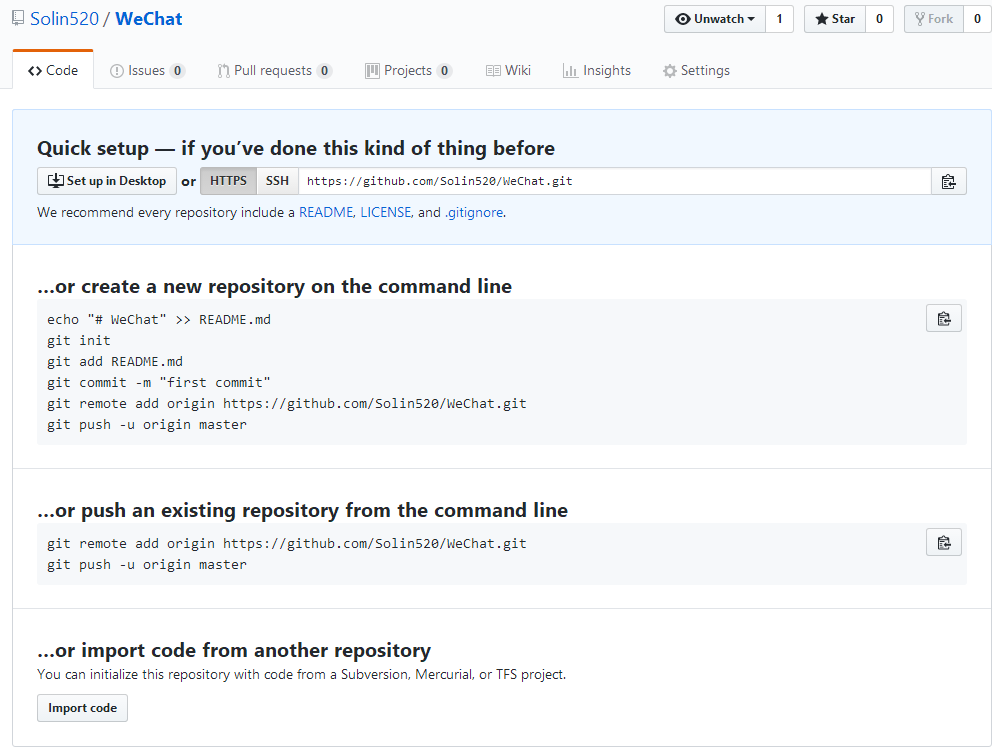
Task: Star the WeChat repository
Action: pos(835,19)
